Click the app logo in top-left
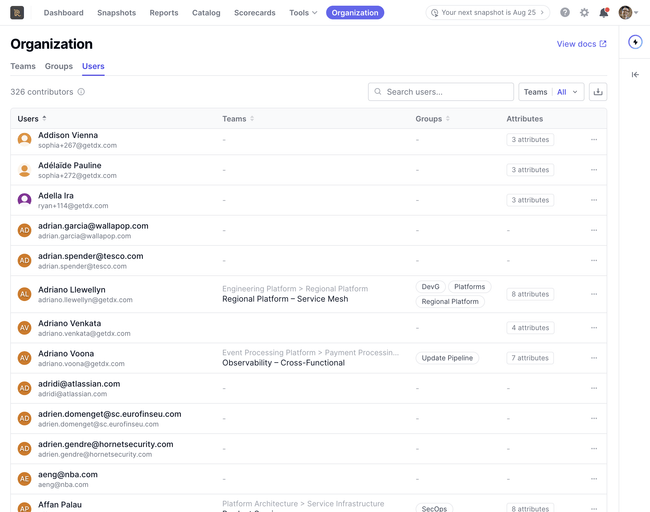This screenshot has height=512, width=650. coord(17,13)
